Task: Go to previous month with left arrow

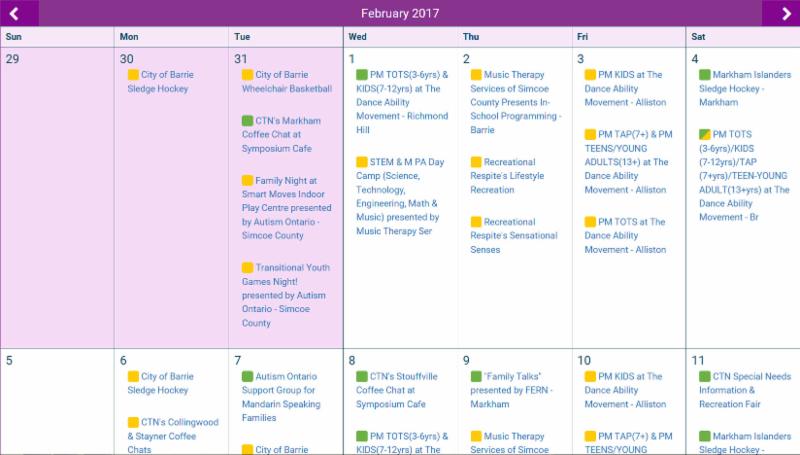Action: coord(19,13)
